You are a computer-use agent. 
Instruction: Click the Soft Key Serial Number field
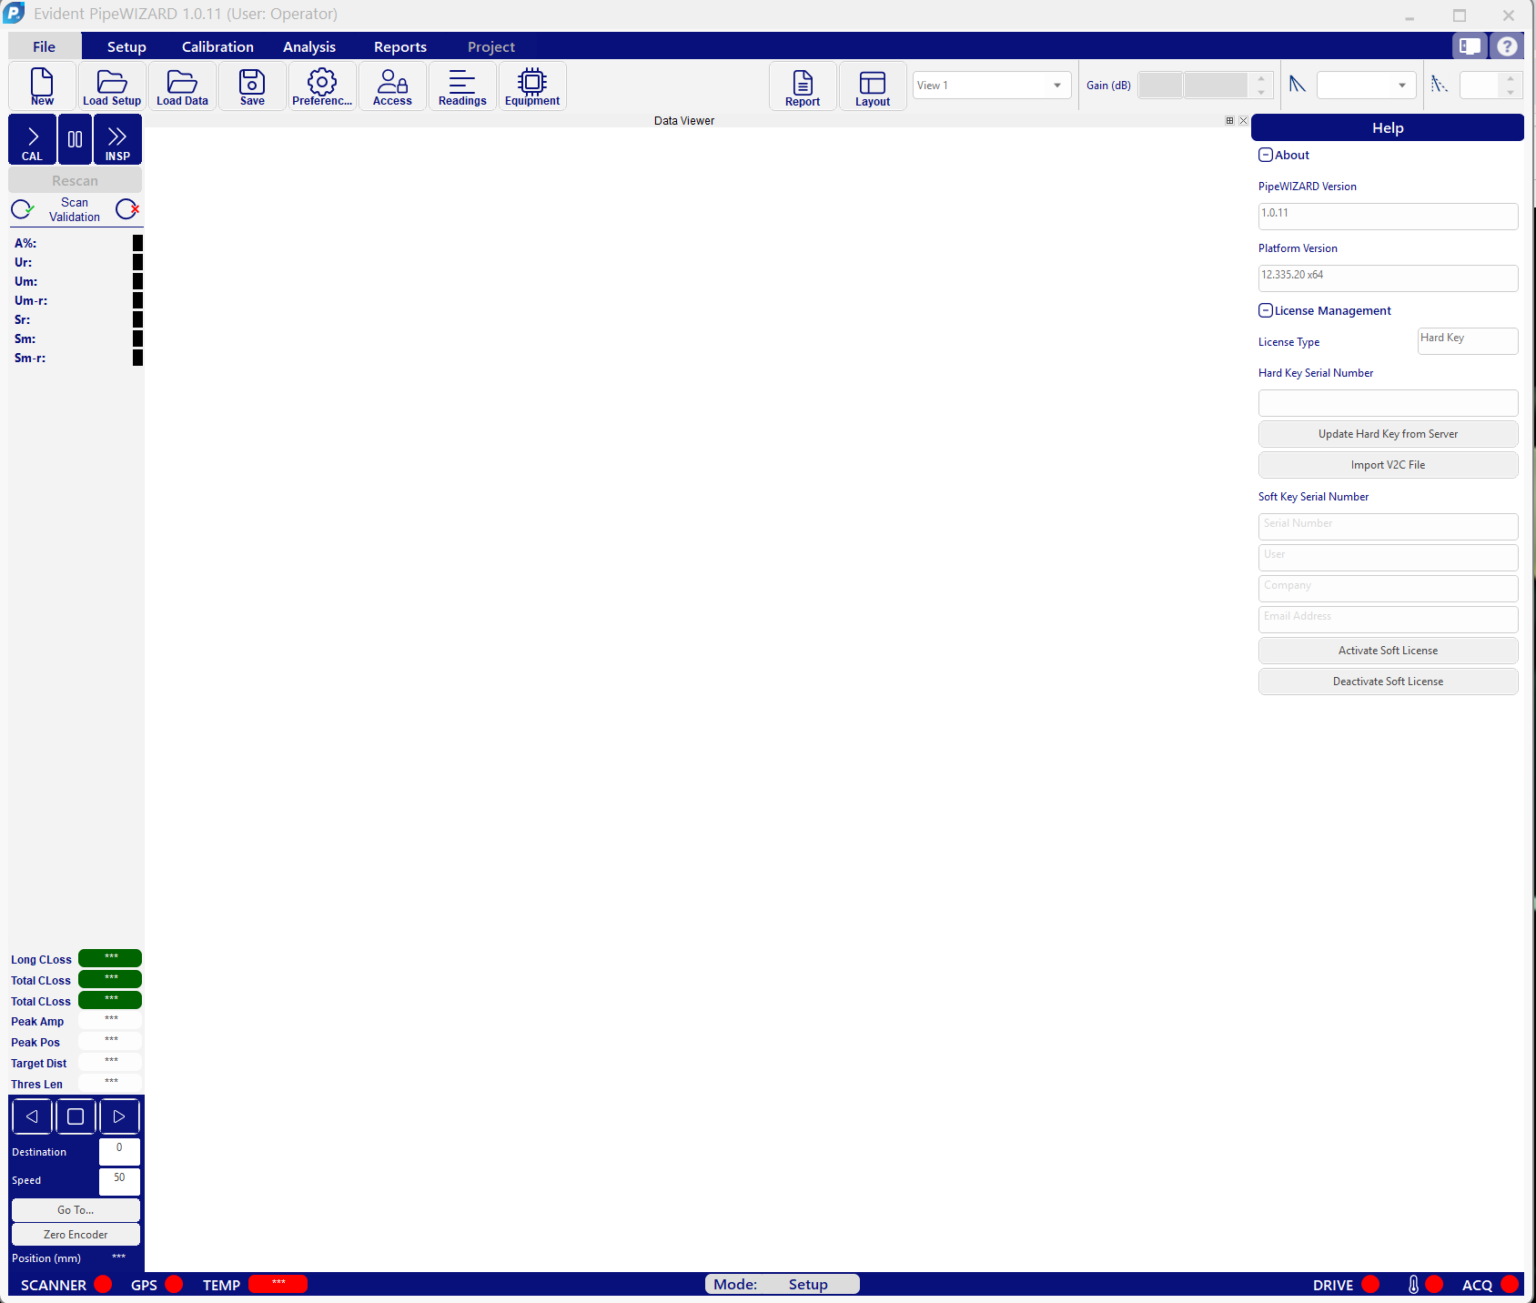click(1388, 527)
